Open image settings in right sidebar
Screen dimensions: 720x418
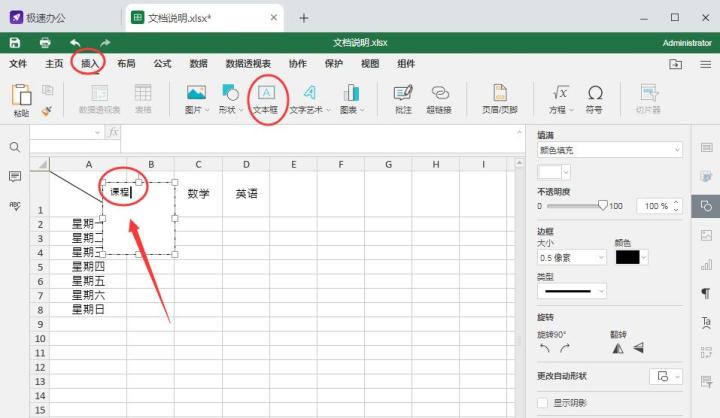[x=706, y=235]
